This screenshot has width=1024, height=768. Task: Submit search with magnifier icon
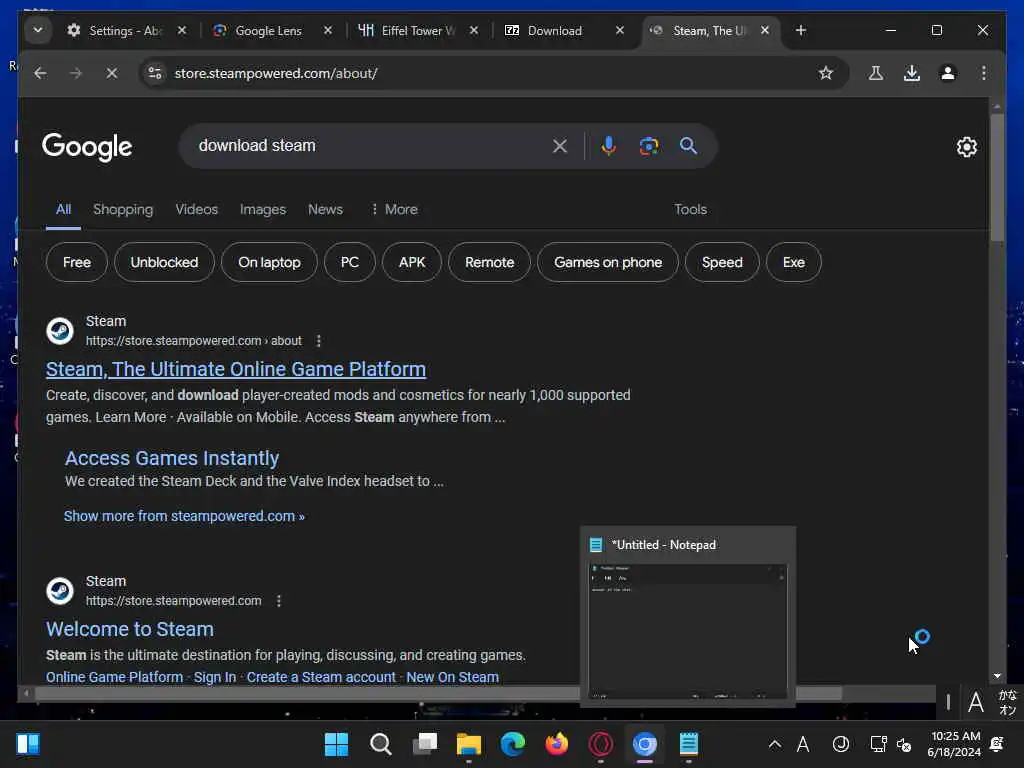coord(688,146)
